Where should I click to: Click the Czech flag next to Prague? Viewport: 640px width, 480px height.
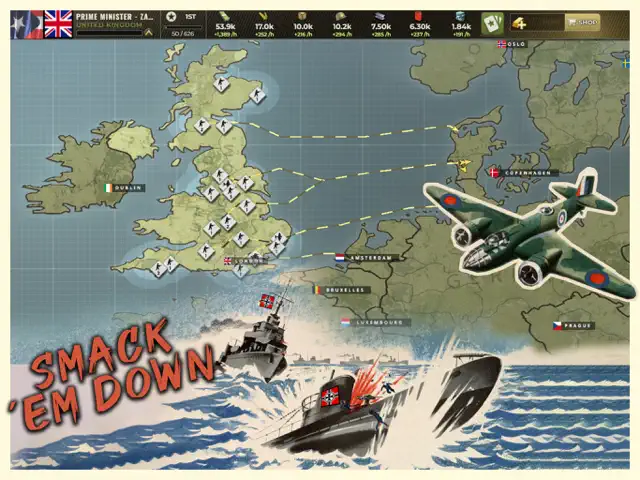[558, 326]
